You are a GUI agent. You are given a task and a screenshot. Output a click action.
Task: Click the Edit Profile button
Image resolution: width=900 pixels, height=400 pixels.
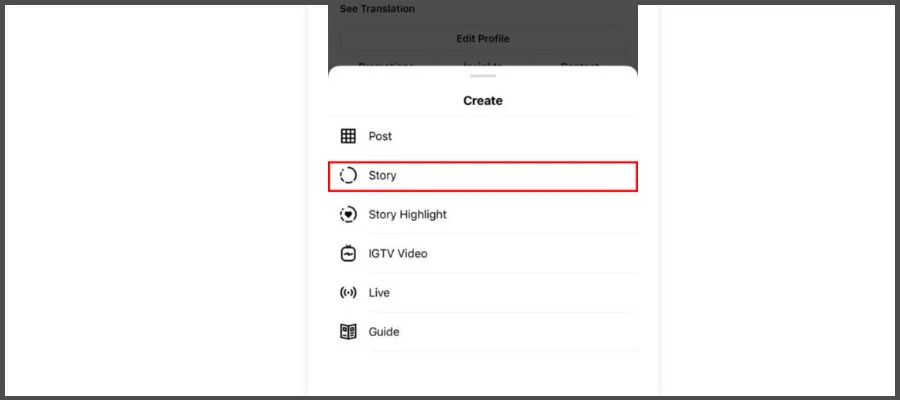pos(482,39)
